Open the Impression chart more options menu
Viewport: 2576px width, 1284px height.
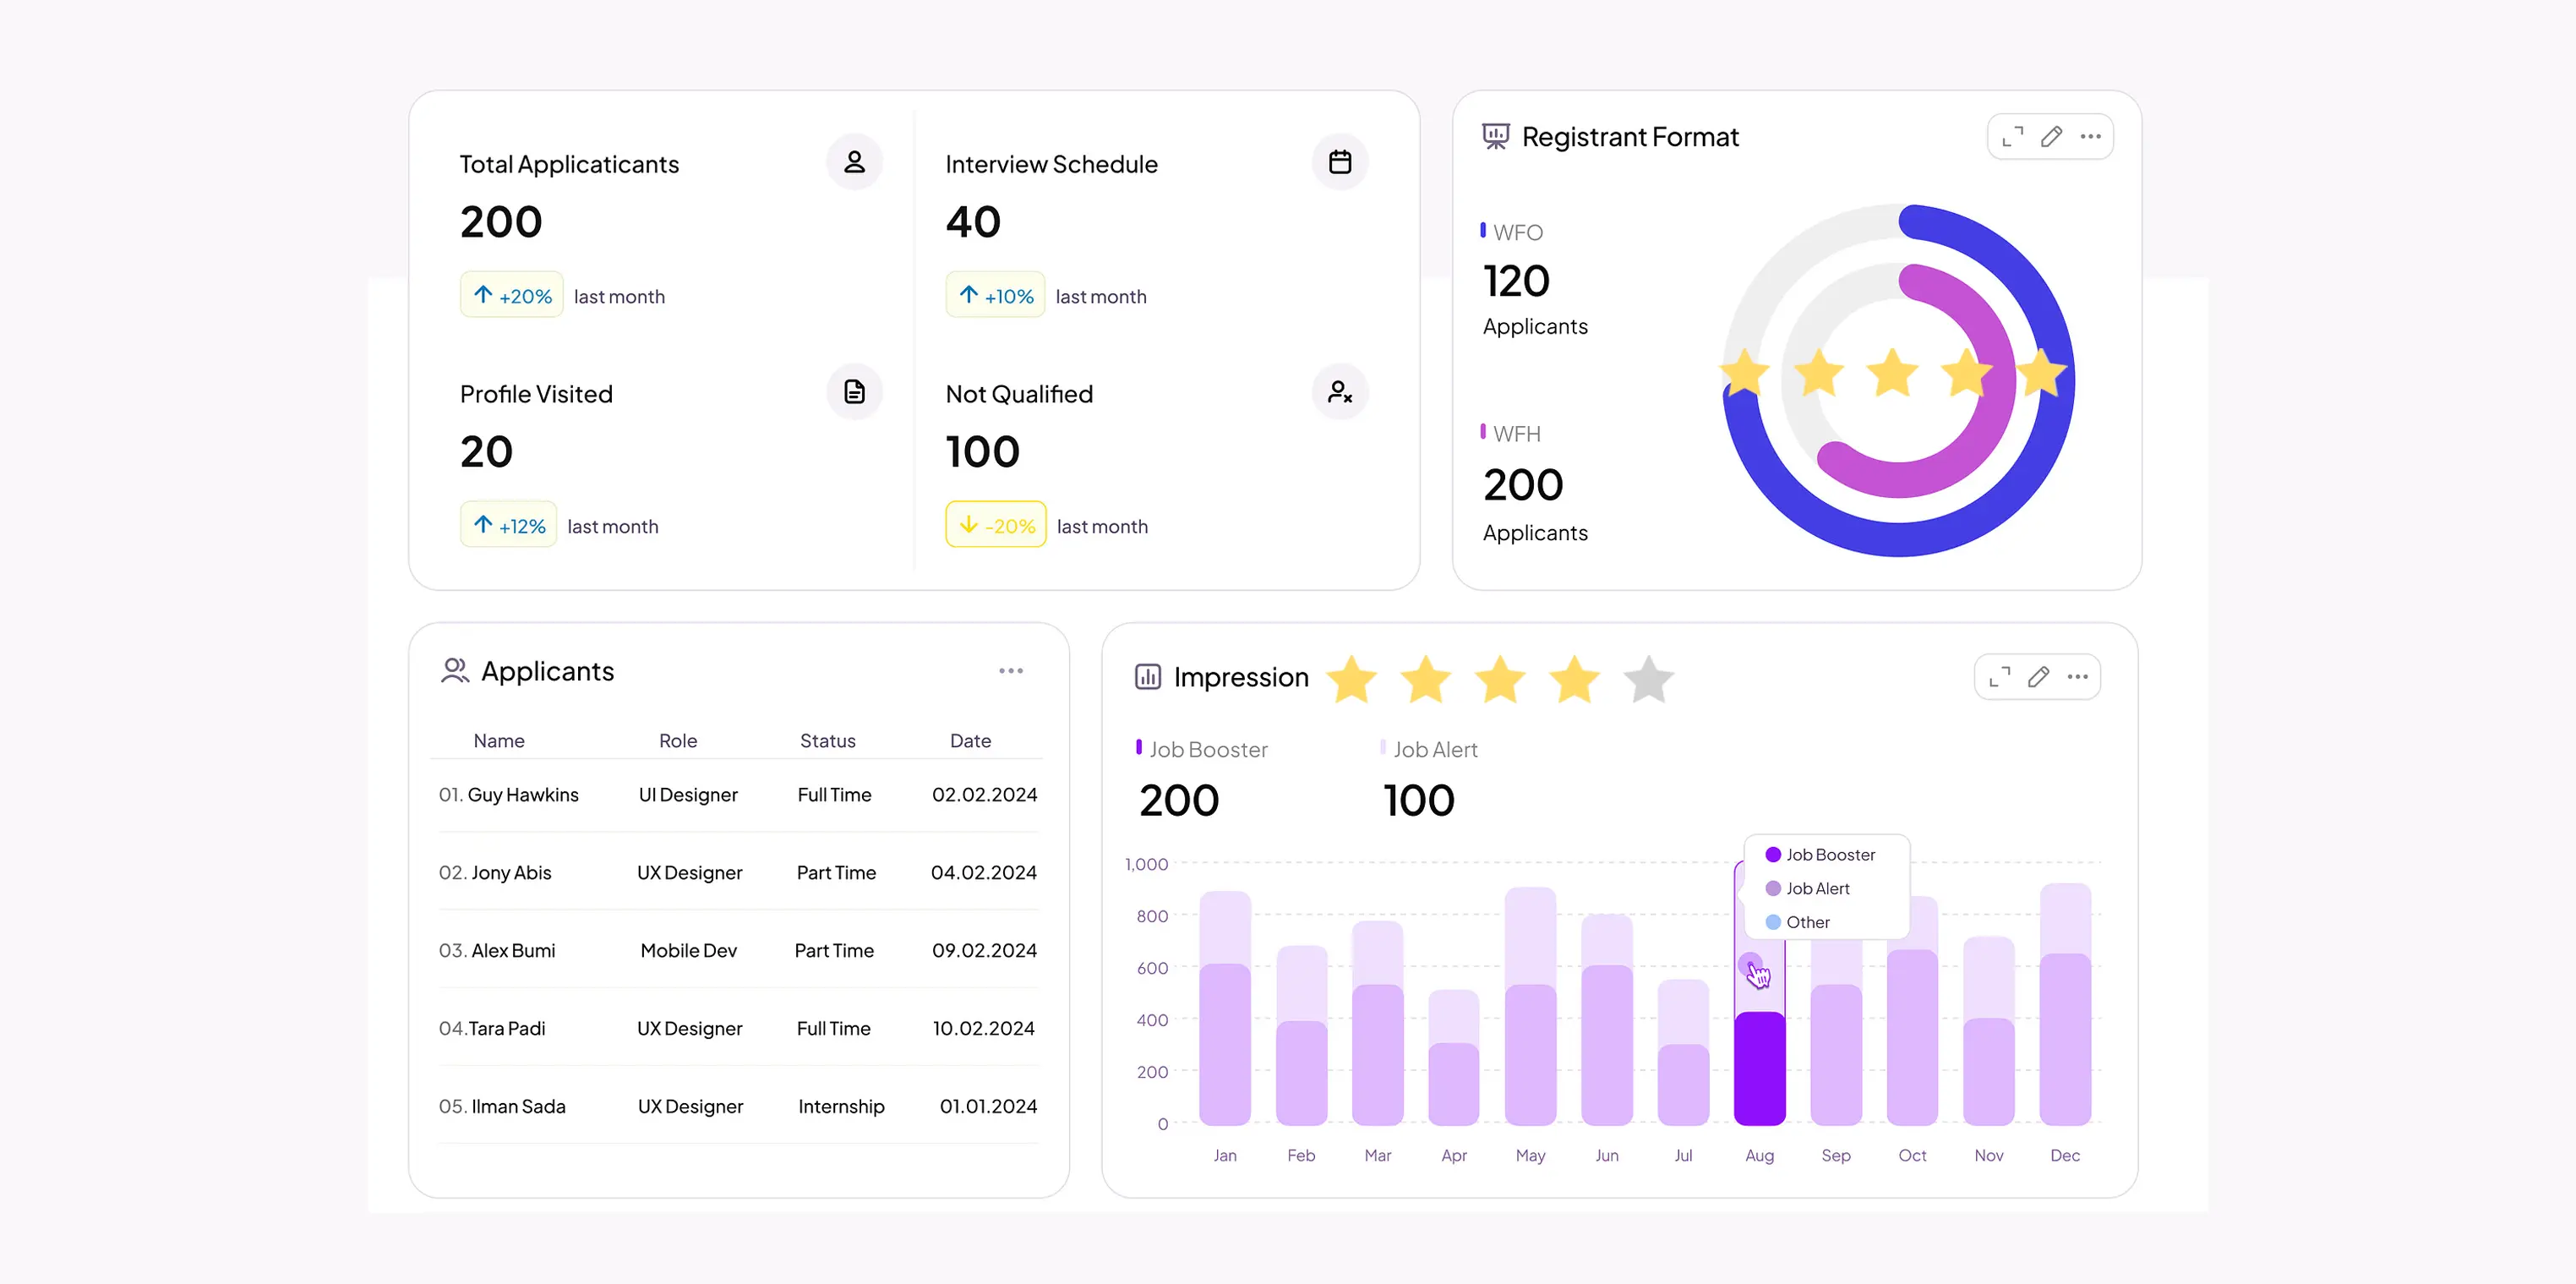tap(2077, 677)
